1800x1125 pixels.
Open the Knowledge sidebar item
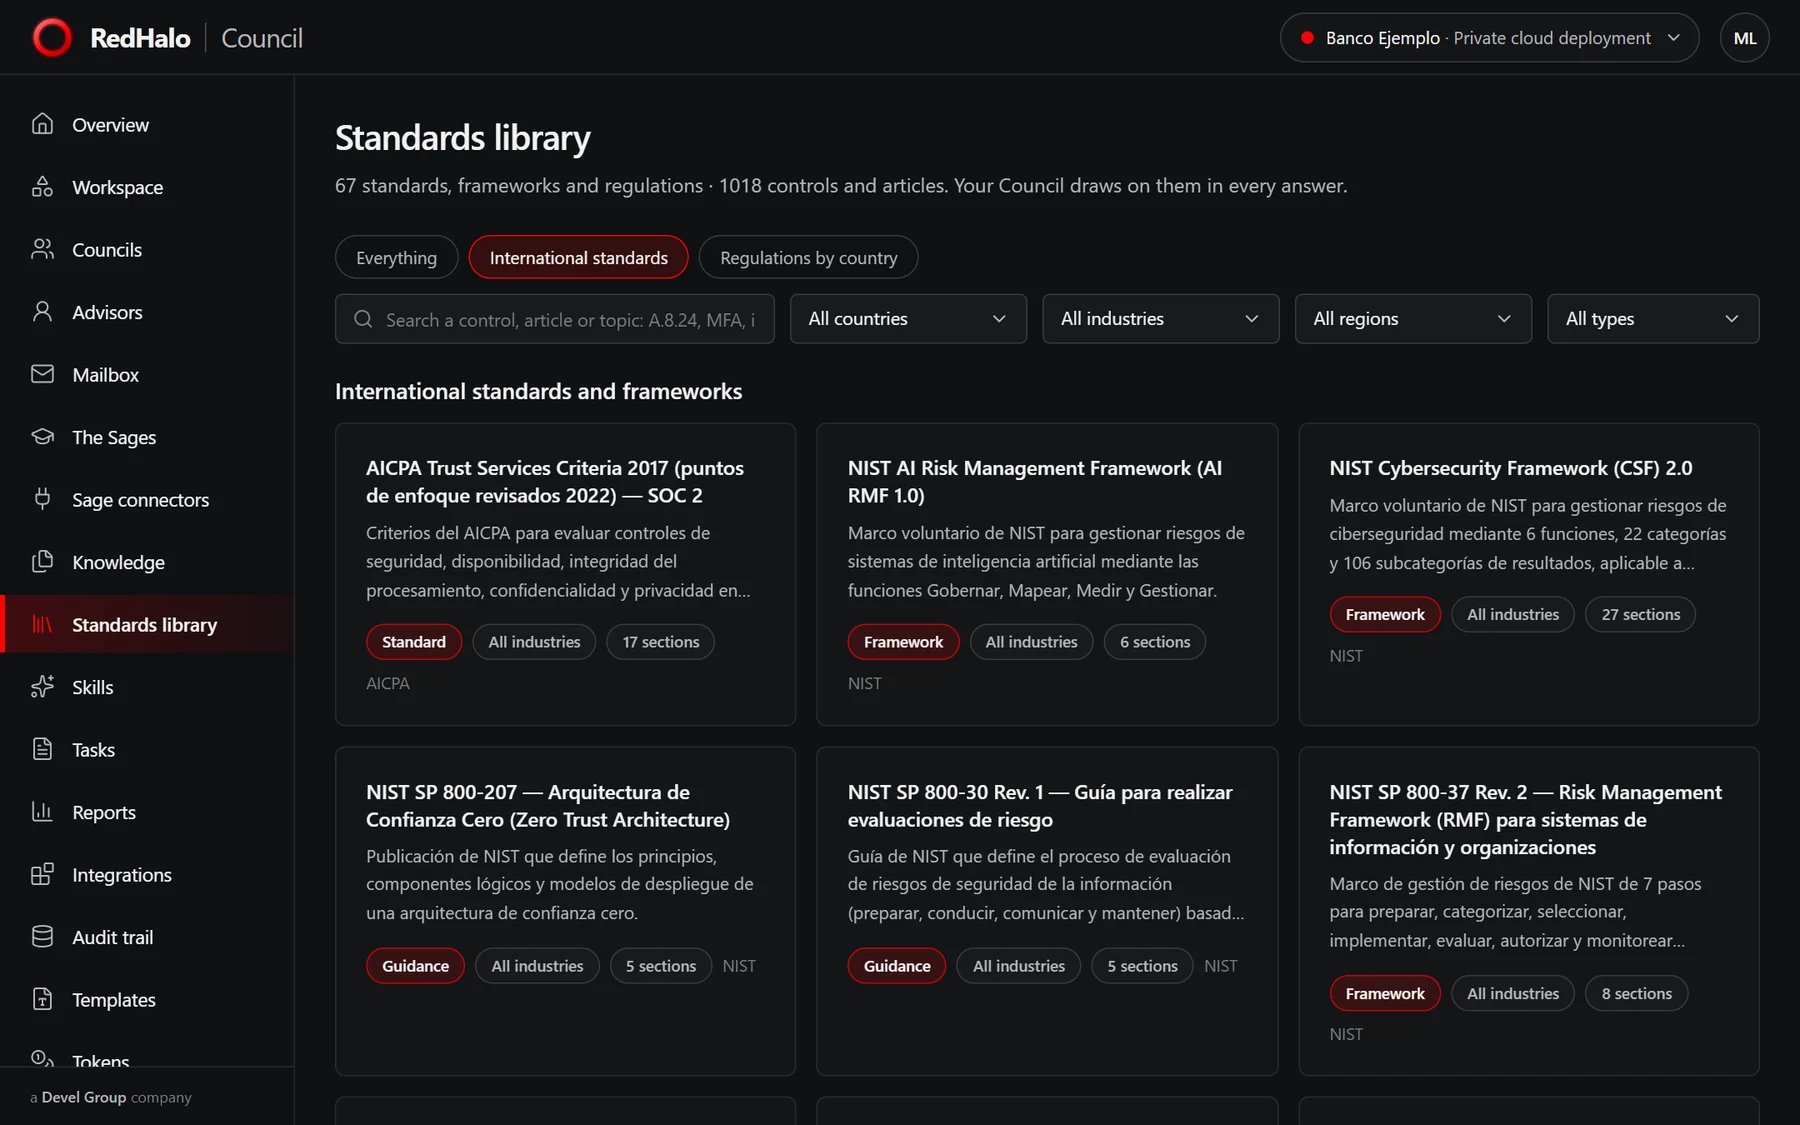(x=147, y=562)
